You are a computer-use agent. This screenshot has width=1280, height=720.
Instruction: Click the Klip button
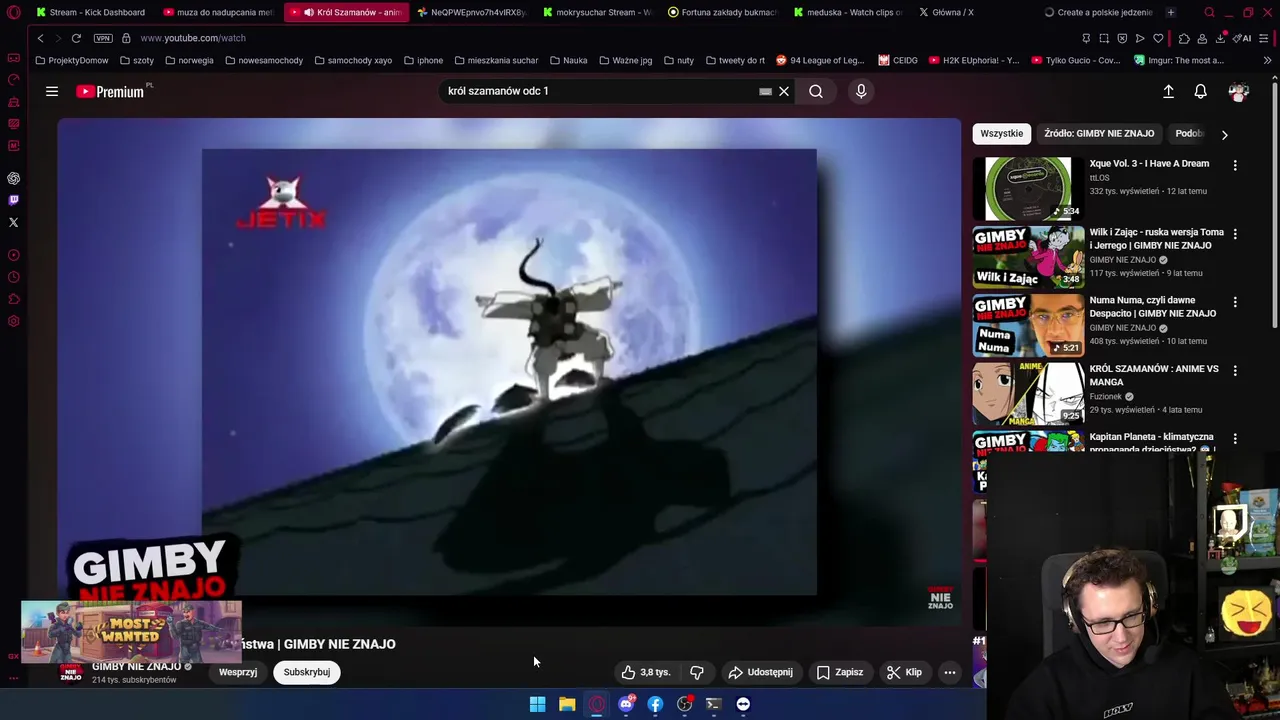coord(904,672)
